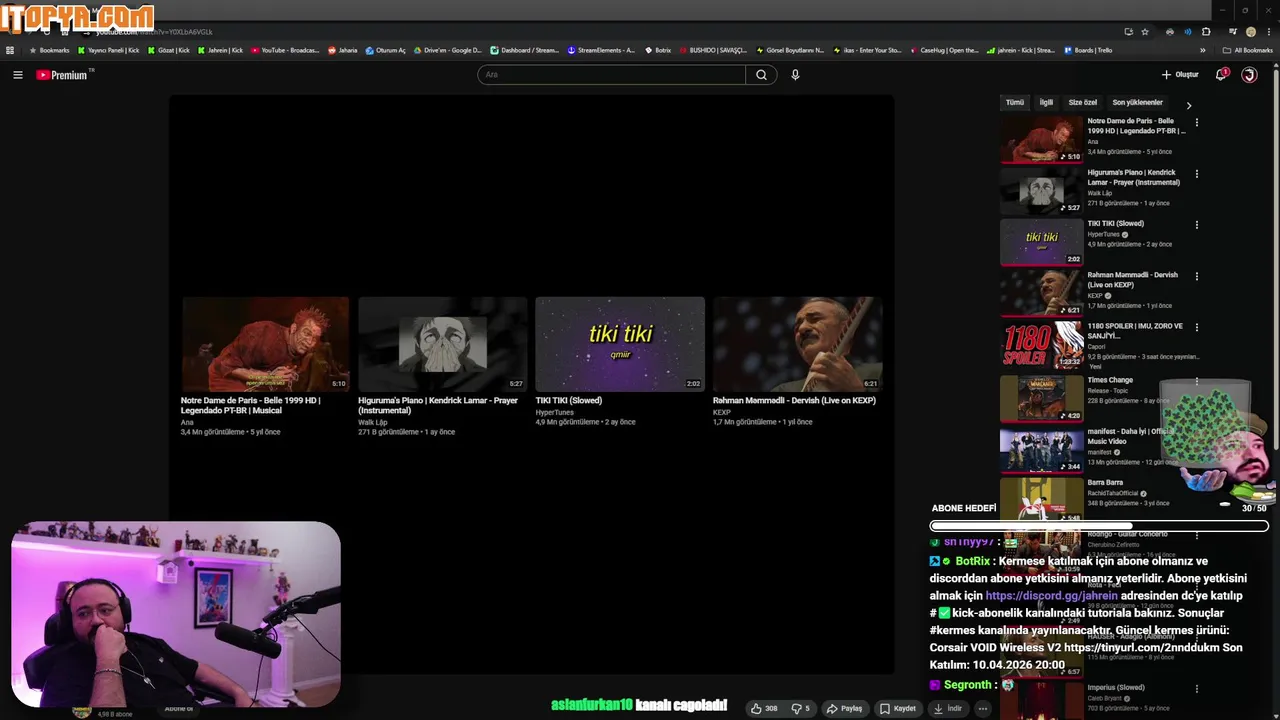Open Jahrein Kick bookmark
Image resolution: width=1280 pixels, height=720 pixels.
[220, 50]
